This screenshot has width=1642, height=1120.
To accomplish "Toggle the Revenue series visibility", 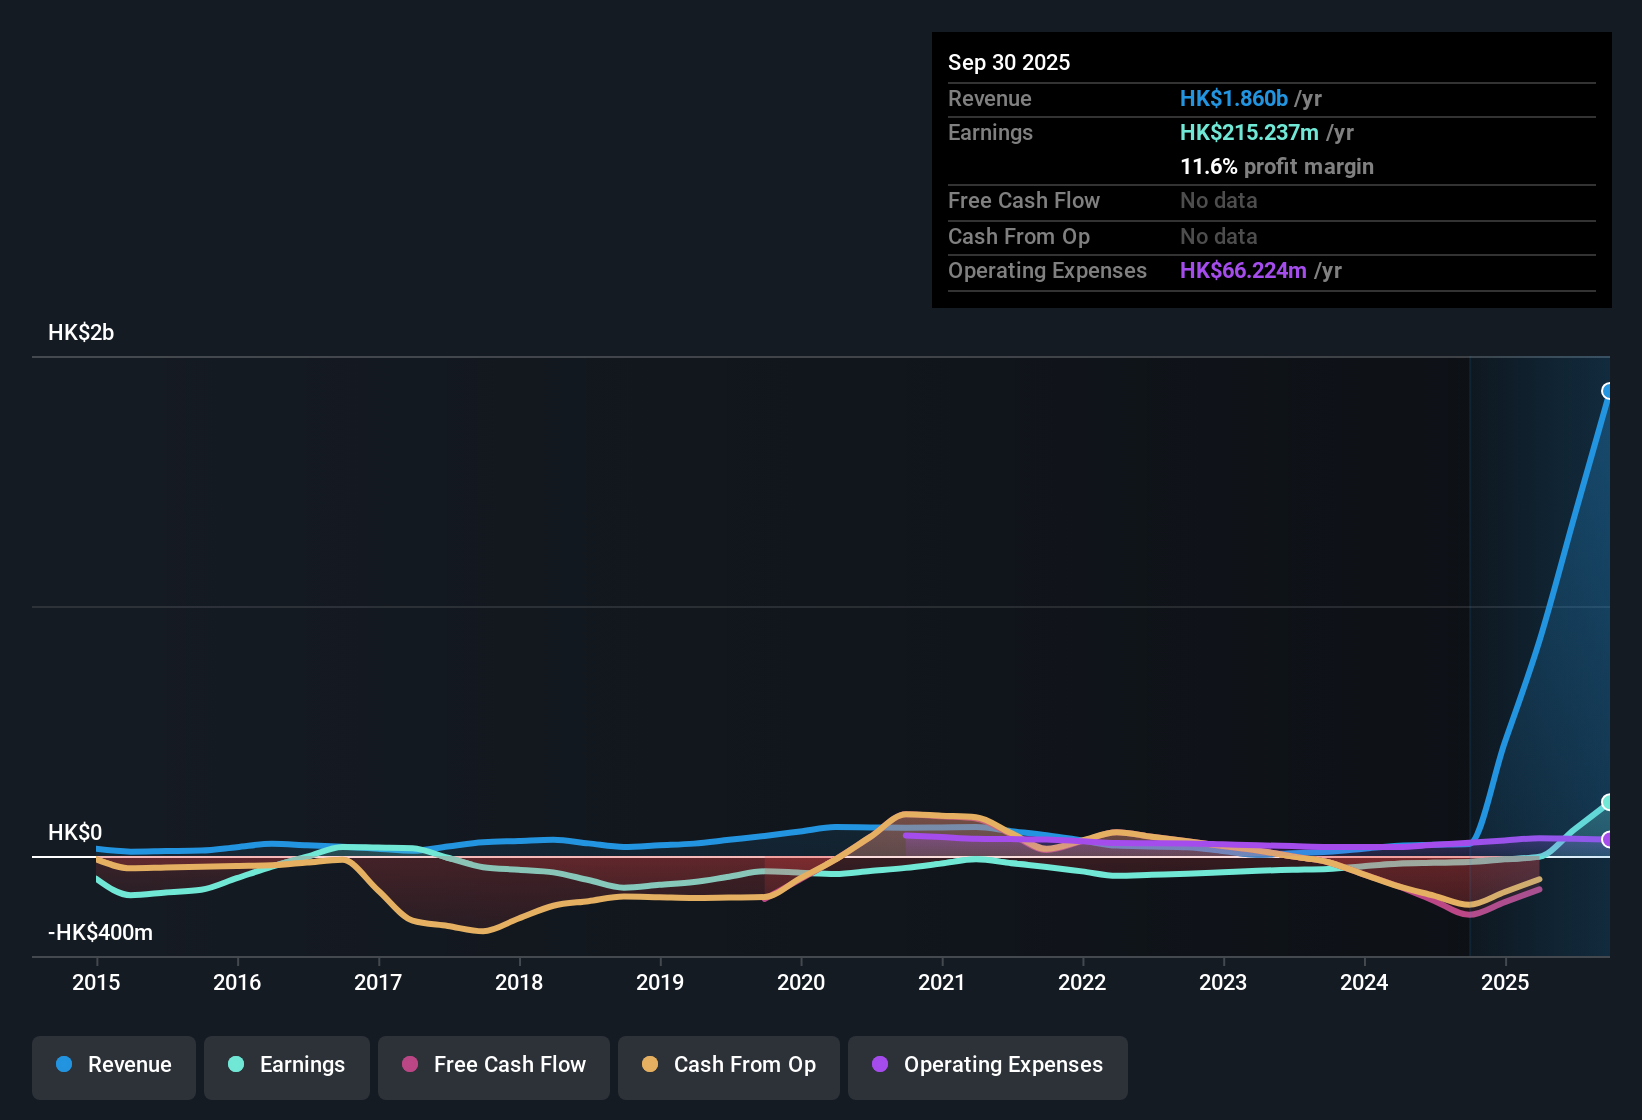I will pos(113,1065).
